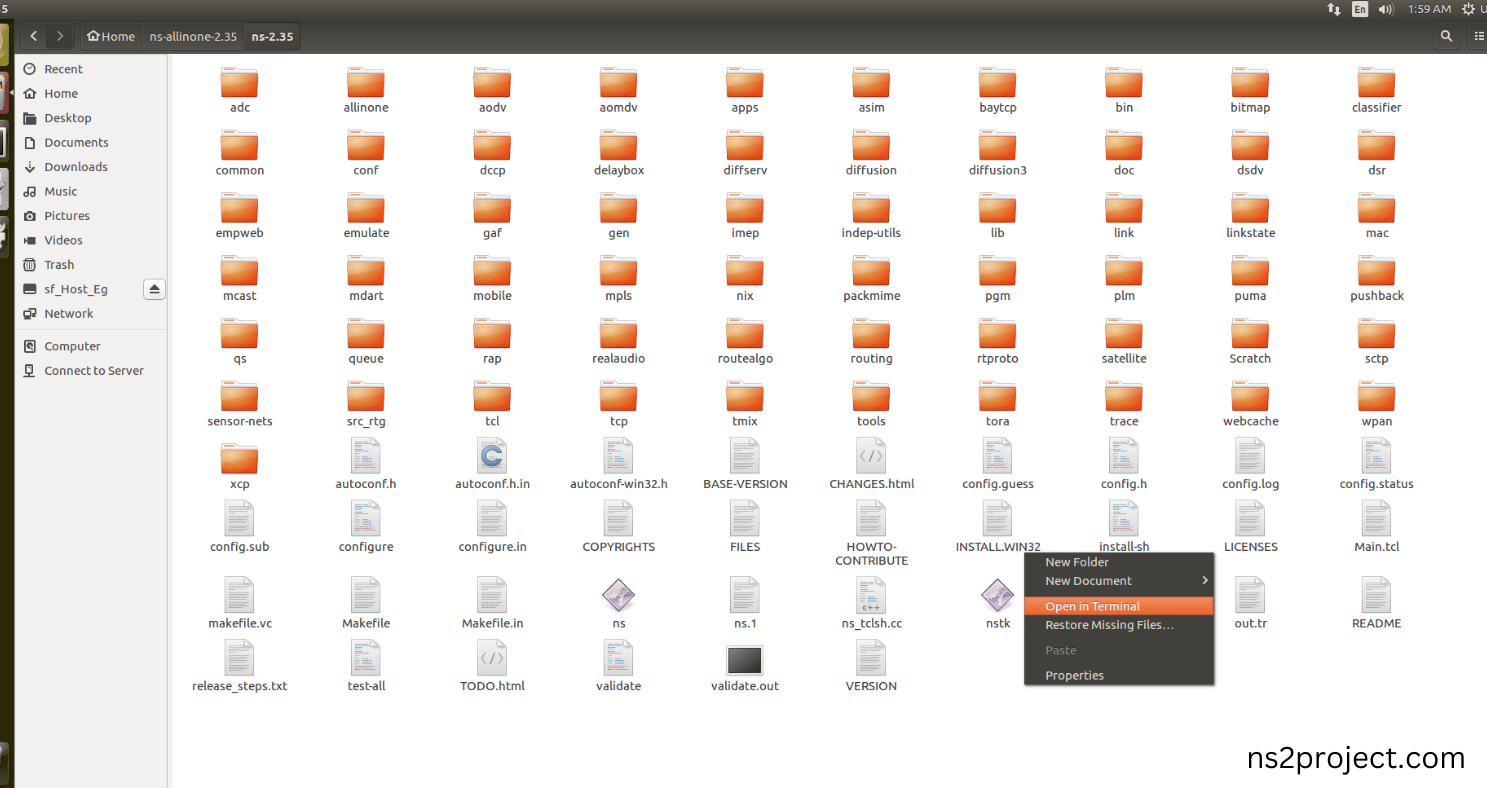
Task: Open Downloads in the sidebar
Action: coord(75,167)
